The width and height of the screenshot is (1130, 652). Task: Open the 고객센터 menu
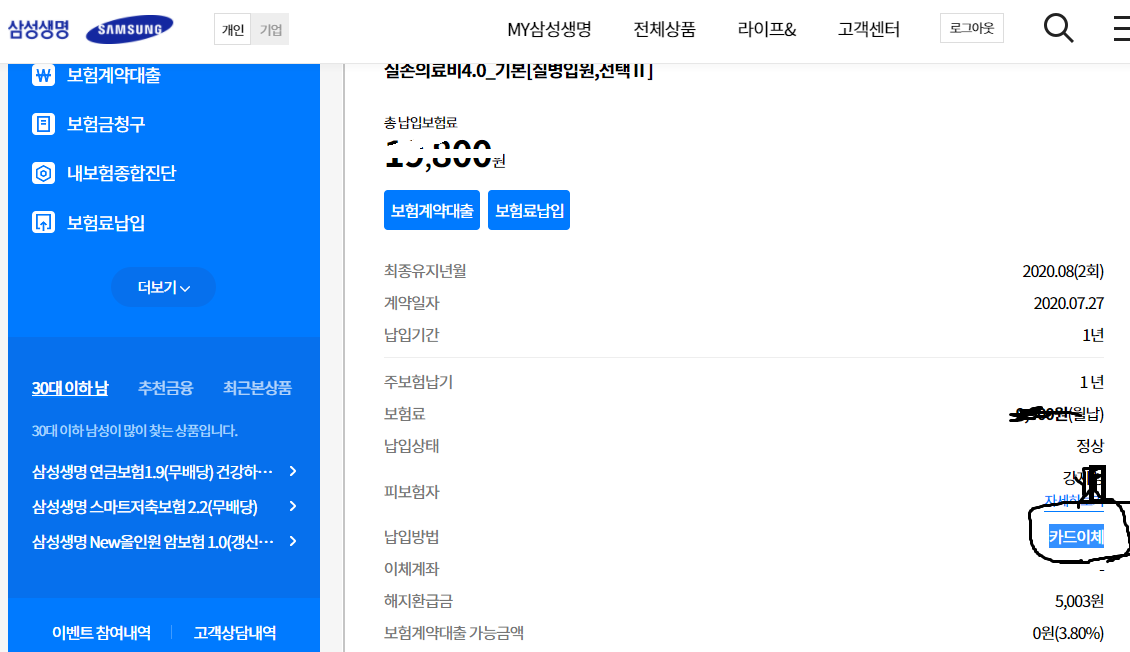point(868,30)
